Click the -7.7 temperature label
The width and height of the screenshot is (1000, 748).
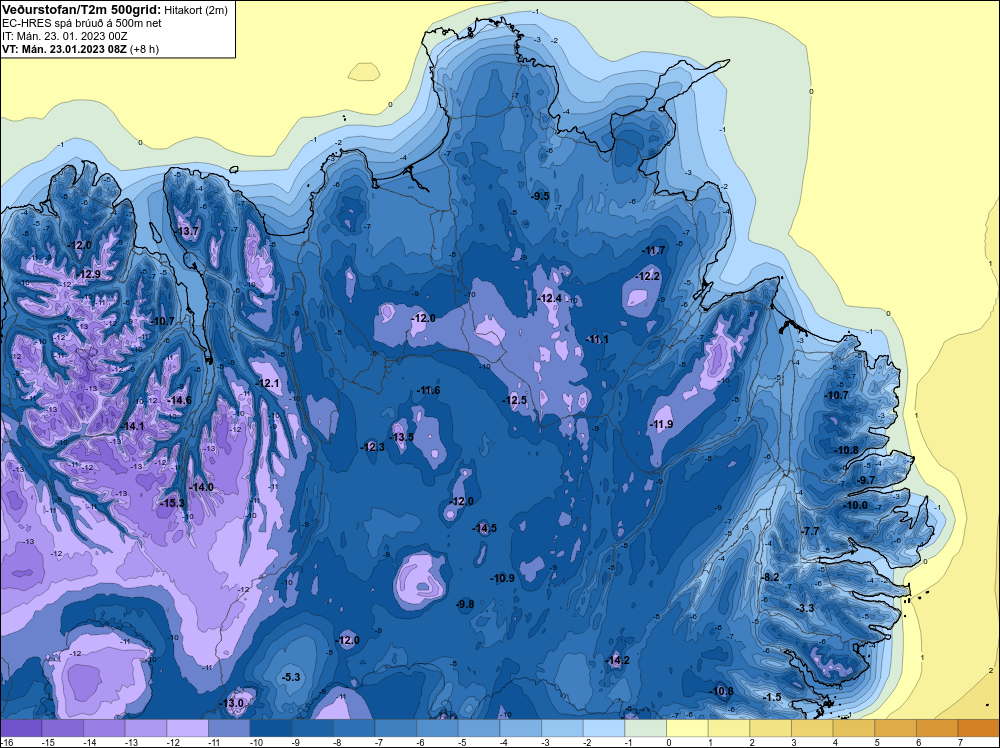click(811, 531)
